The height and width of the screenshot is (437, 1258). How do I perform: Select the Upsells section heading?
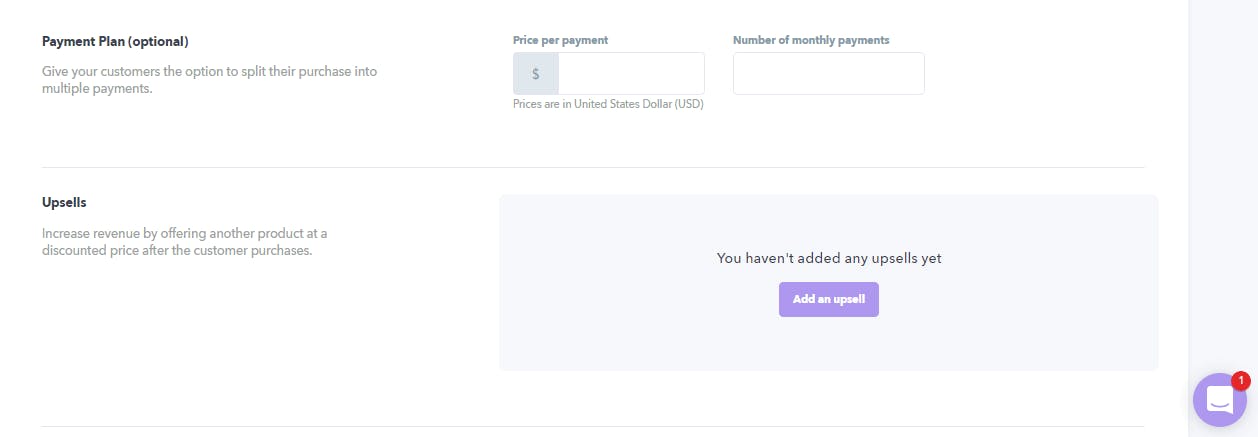tap(64, 202)
